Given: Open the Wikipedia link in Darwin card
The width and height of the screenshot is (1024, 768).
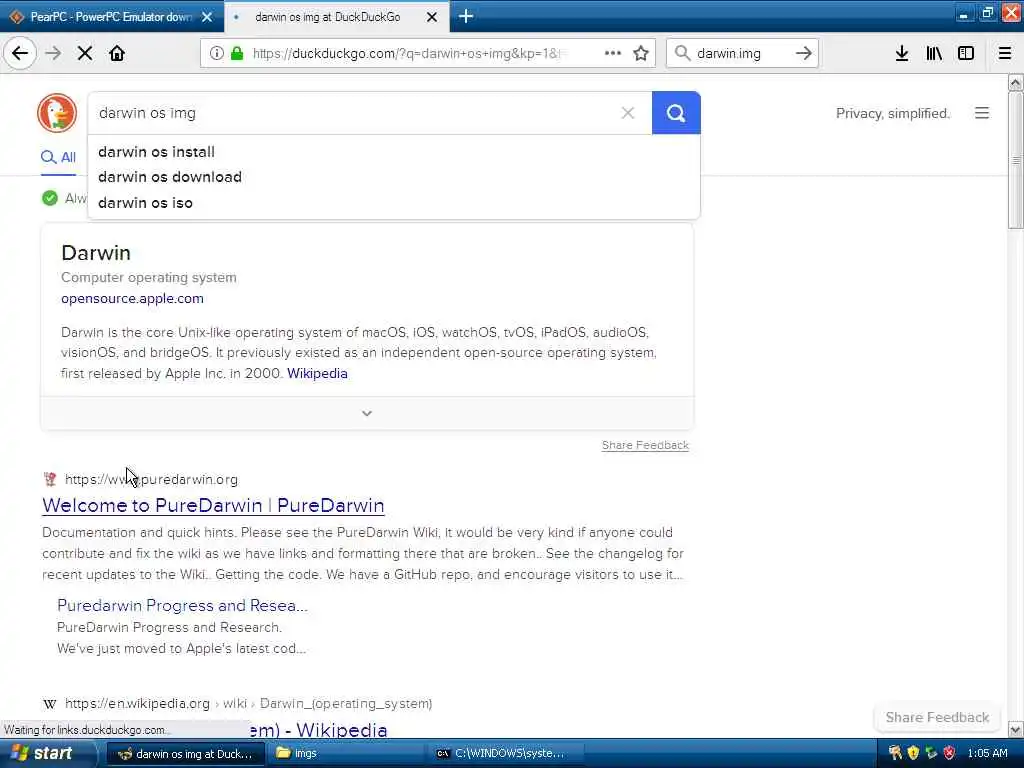Looking at the screenshot, I should click(317, 374).
